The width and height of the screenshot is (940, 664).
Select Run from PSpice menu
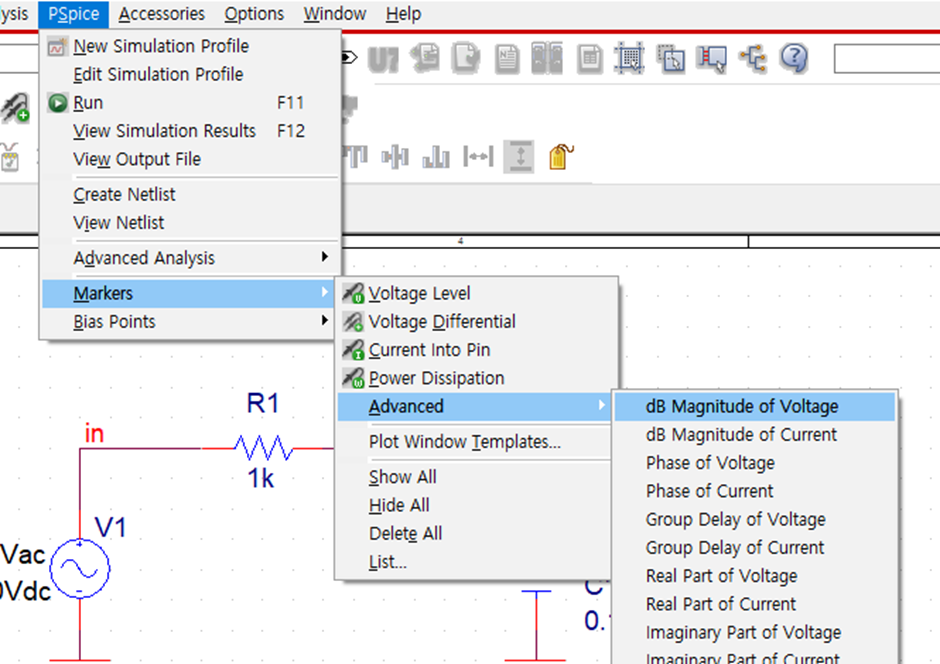pos(190,103)
